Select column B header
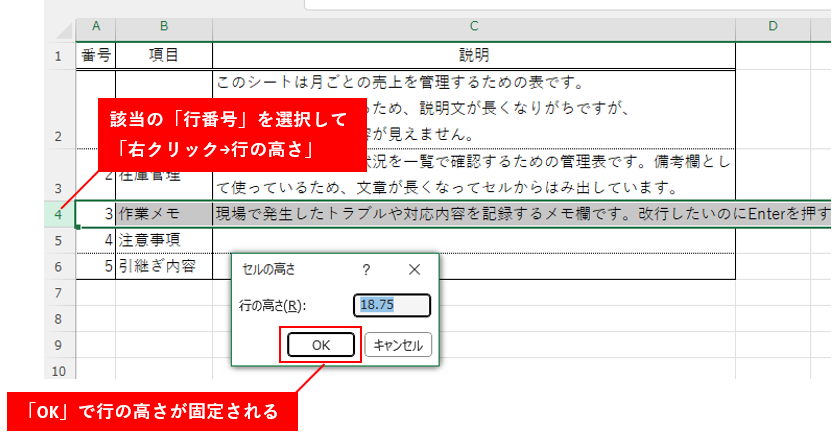This screenshot has height=438, width=835. [163, 25]
